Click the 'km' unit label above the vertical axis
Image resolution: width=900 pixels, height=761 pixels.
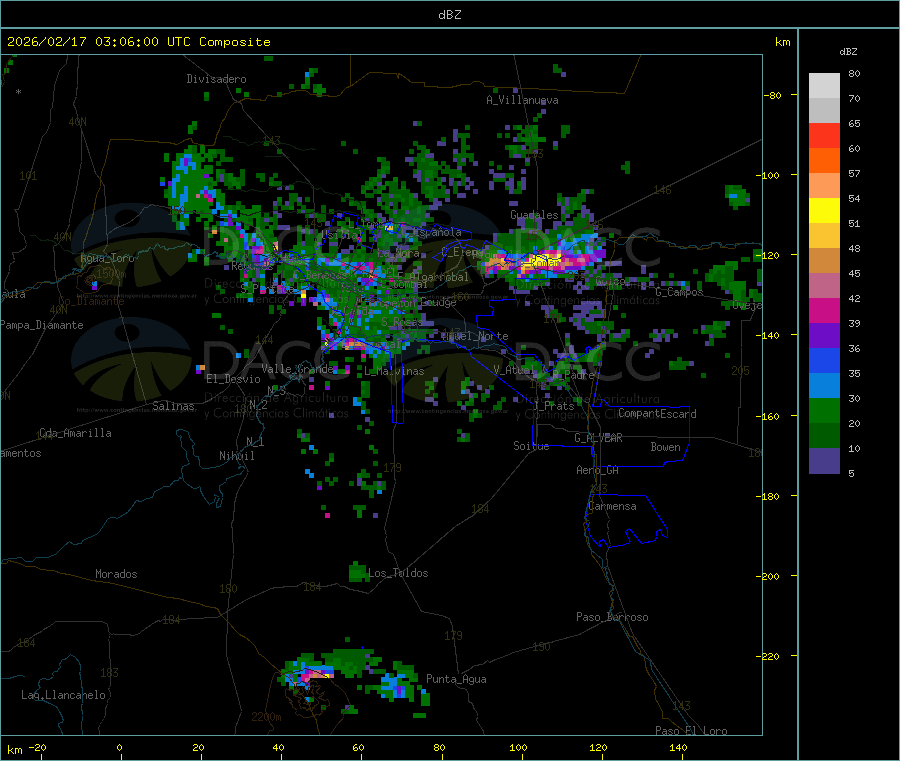782,42
